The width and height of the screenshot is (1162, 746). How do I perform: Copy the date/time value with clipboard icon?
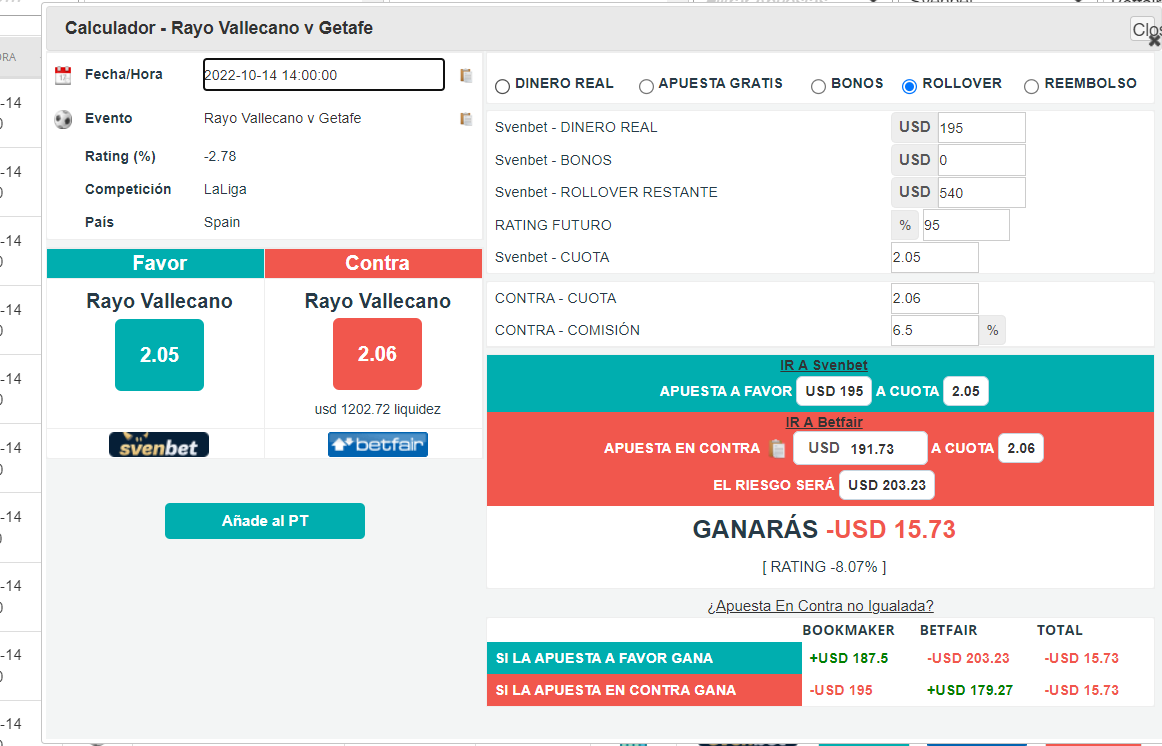click(466, 75)
